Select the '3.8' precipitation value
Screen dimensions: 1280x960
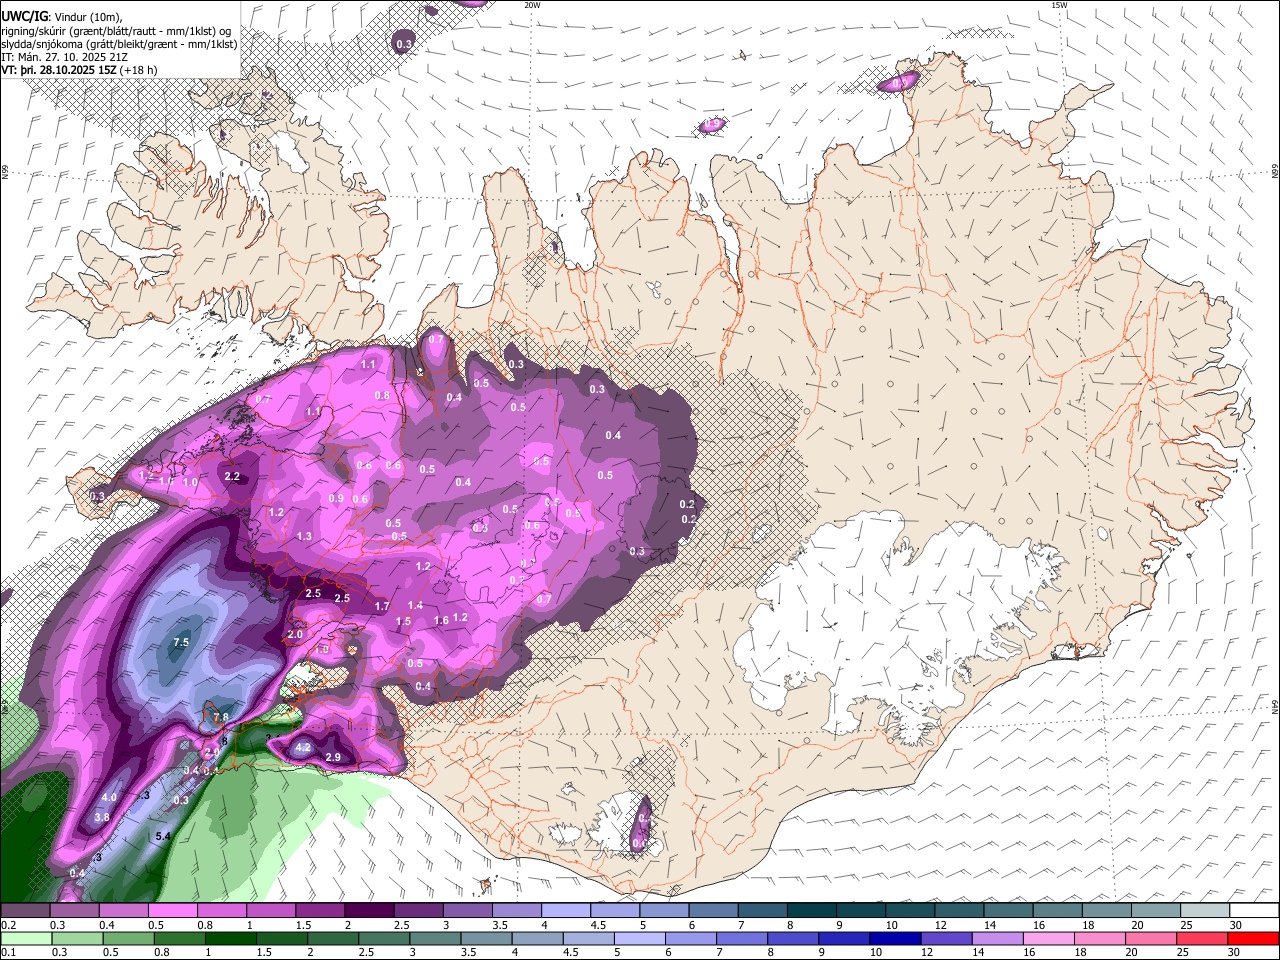(102, 817)
